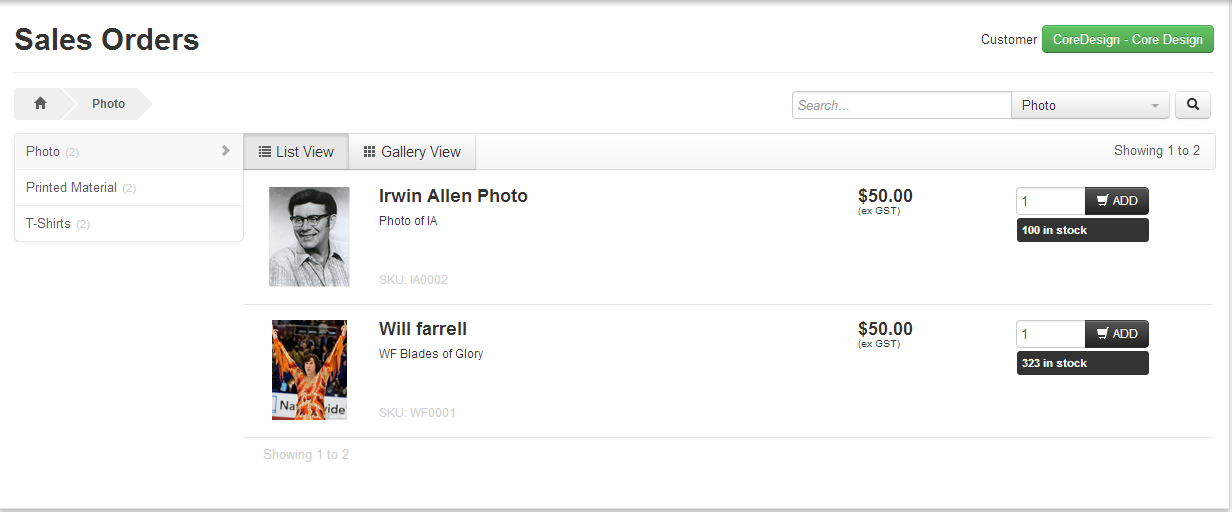Switch to Gallery View
This screenshot has width=1232, height=512.
pyautogui.click(x=412, y=152)
